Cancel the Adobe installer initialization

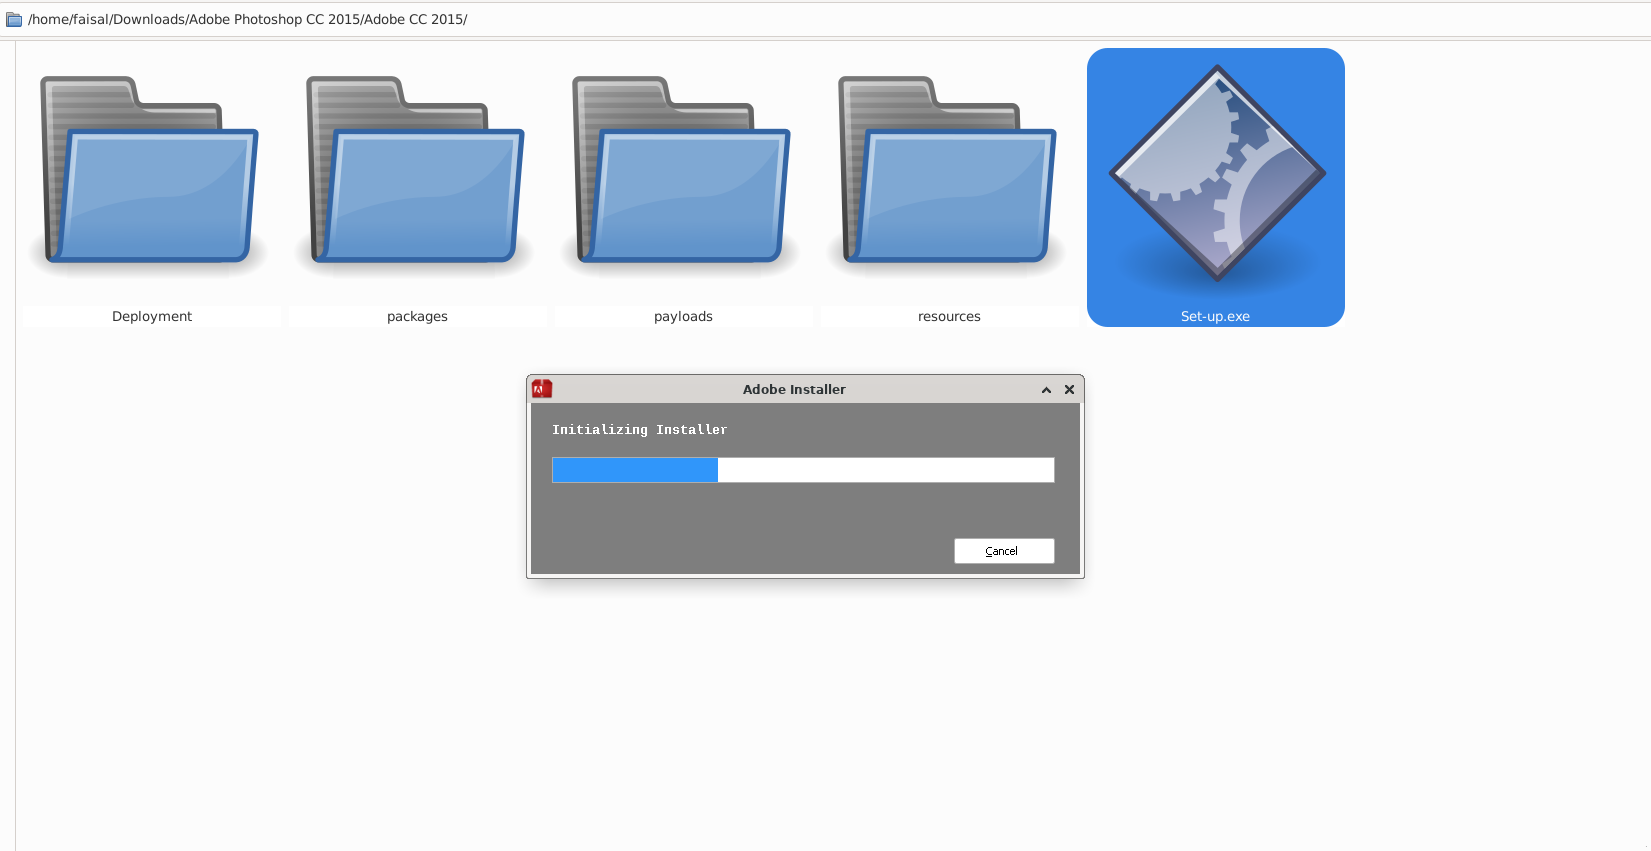tap(1004, 551)
